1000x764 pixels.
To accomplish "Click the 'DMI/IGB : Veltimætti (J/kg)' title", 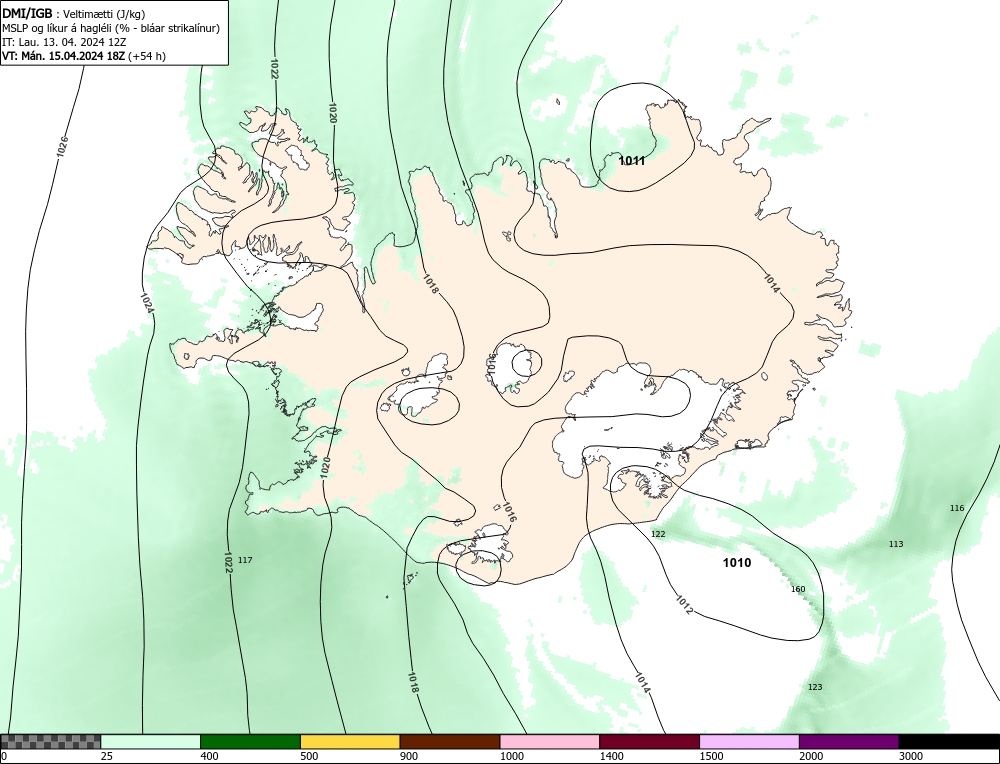I will (x=73, y=13).
